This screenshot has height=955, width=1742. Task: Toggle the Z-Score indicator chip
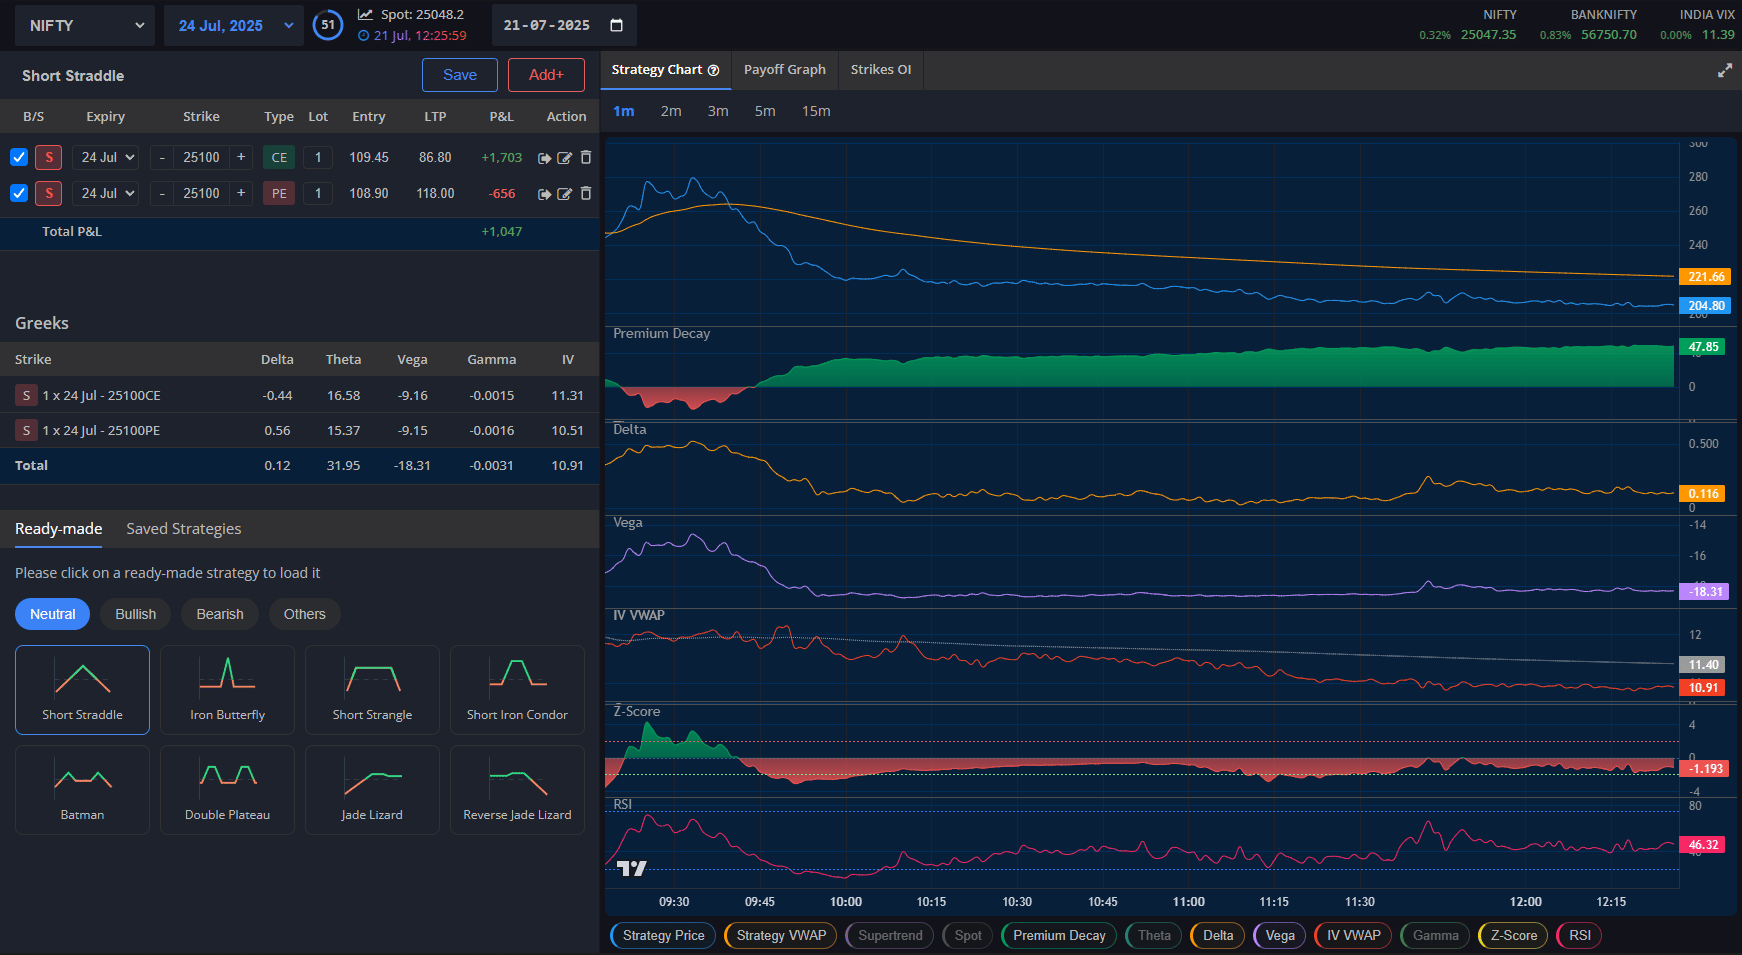[x=1513, y=936]
